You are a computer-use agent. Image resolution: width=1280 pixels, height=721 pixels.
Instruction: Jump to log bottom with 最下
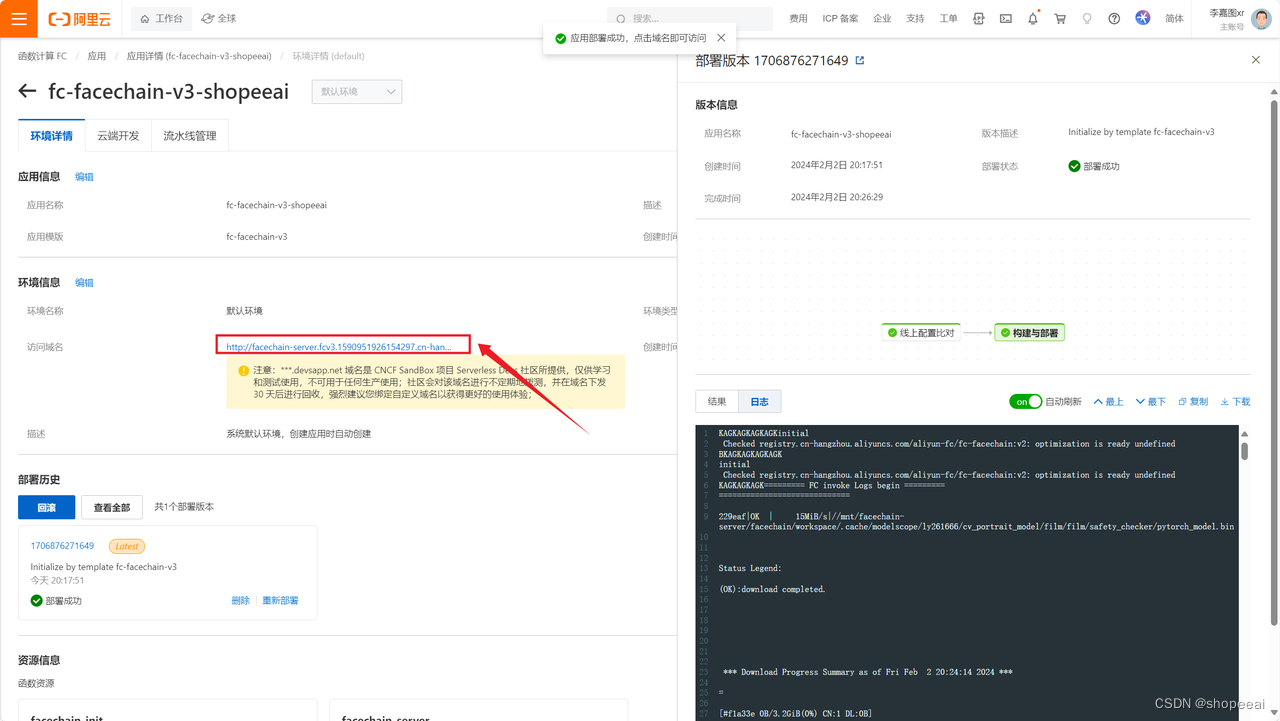tap(1151, 401)
